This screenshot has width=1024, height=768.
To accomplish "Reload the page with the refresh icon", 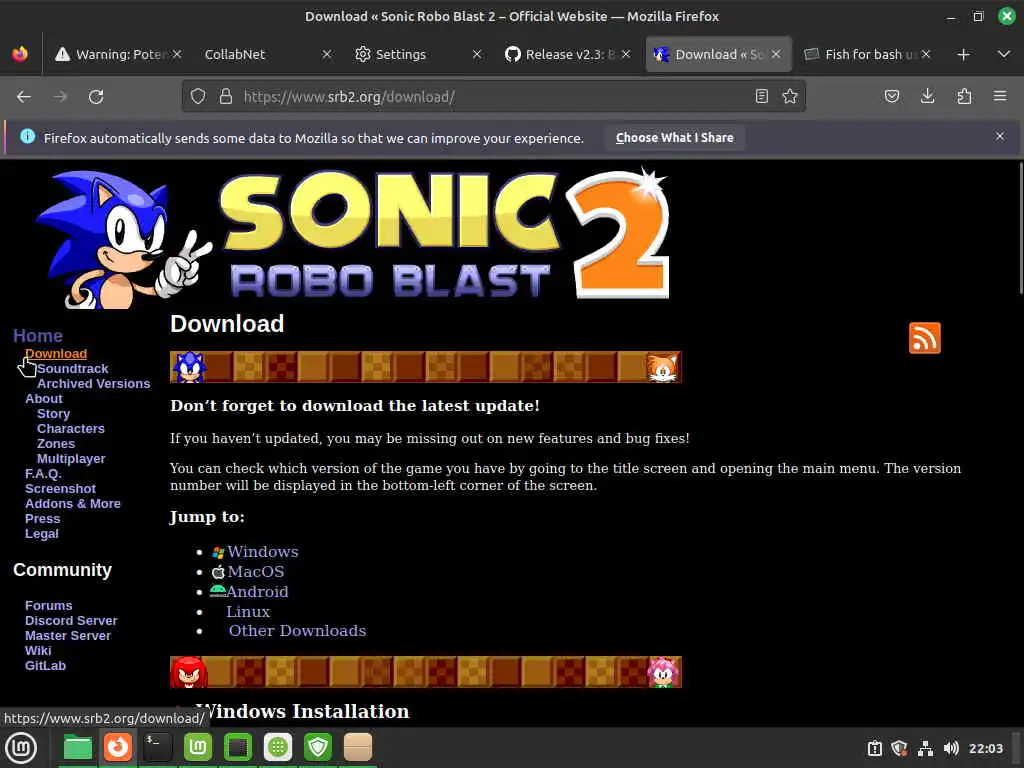I will 96,97.
